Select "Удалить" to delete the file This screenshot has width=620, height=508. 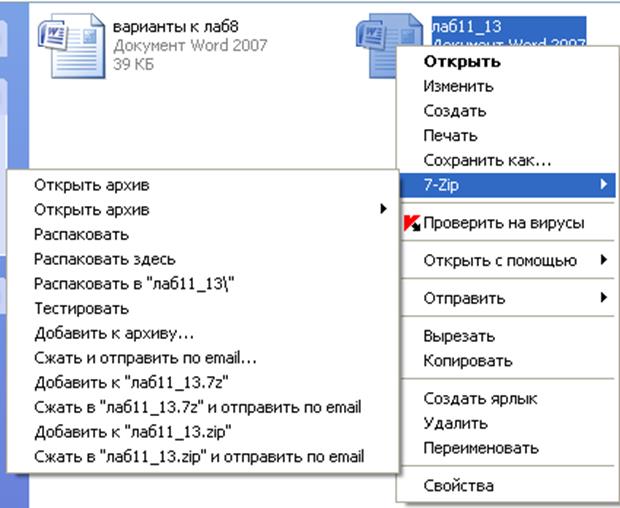[x=455, y=423]
